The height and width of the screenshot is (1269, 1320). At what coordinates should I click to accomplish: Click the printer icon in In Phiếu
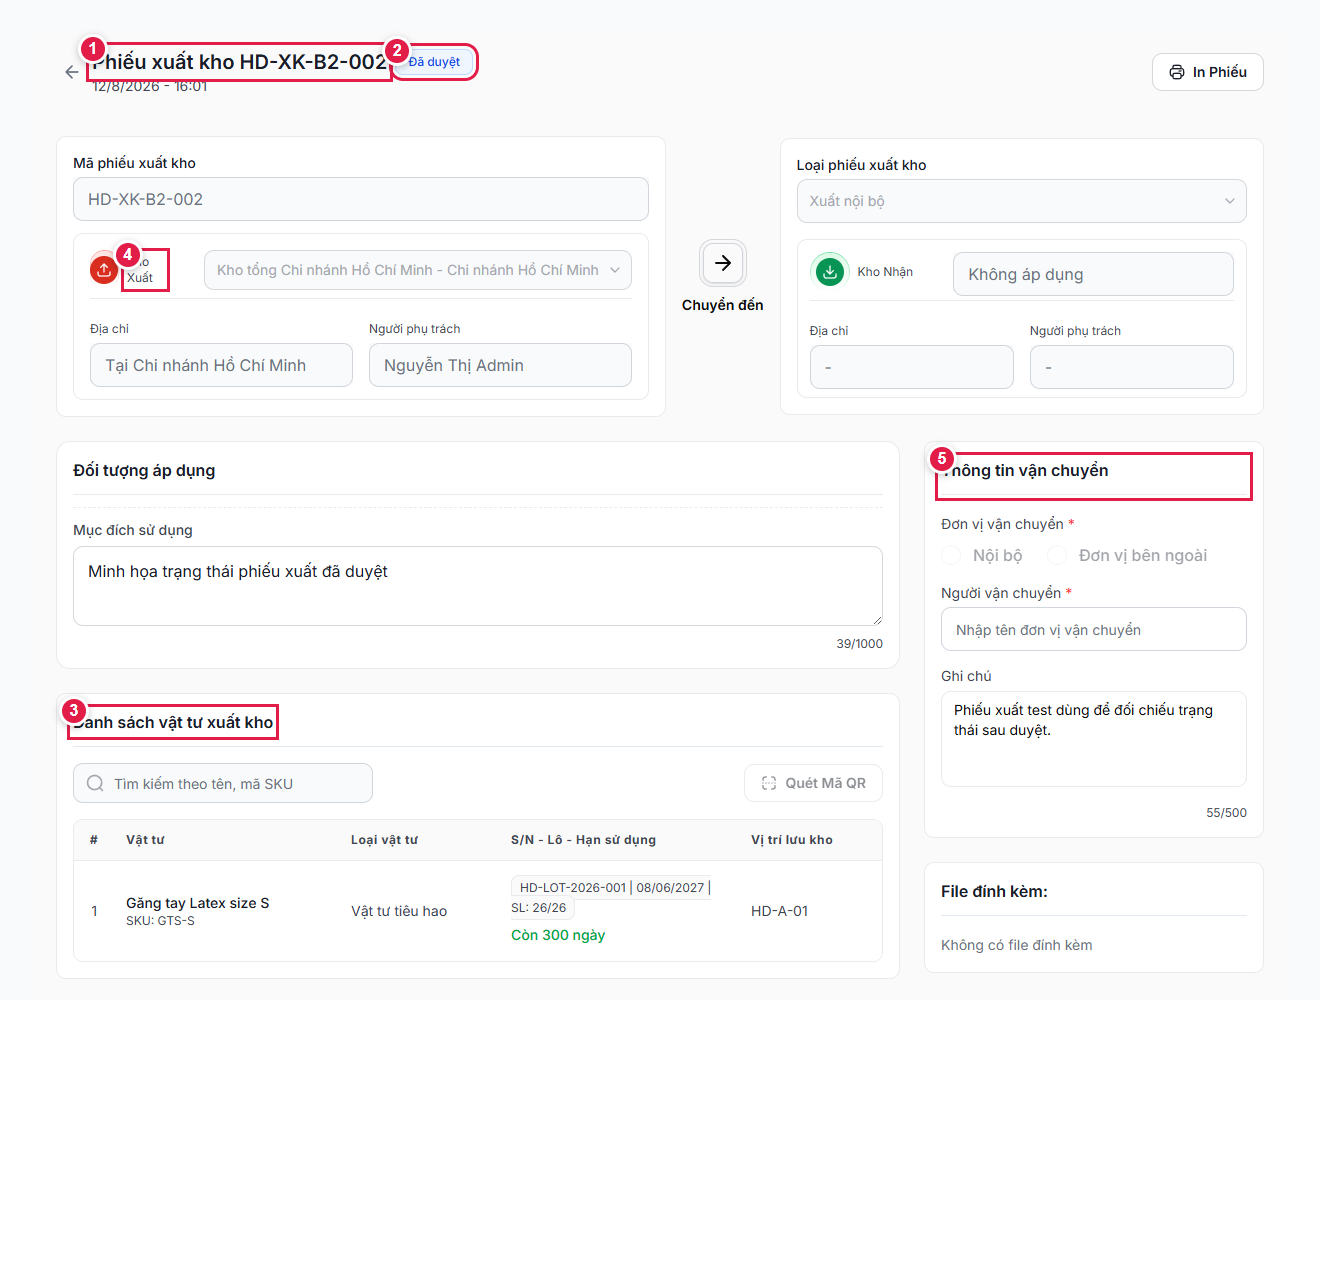(1177, 72)
